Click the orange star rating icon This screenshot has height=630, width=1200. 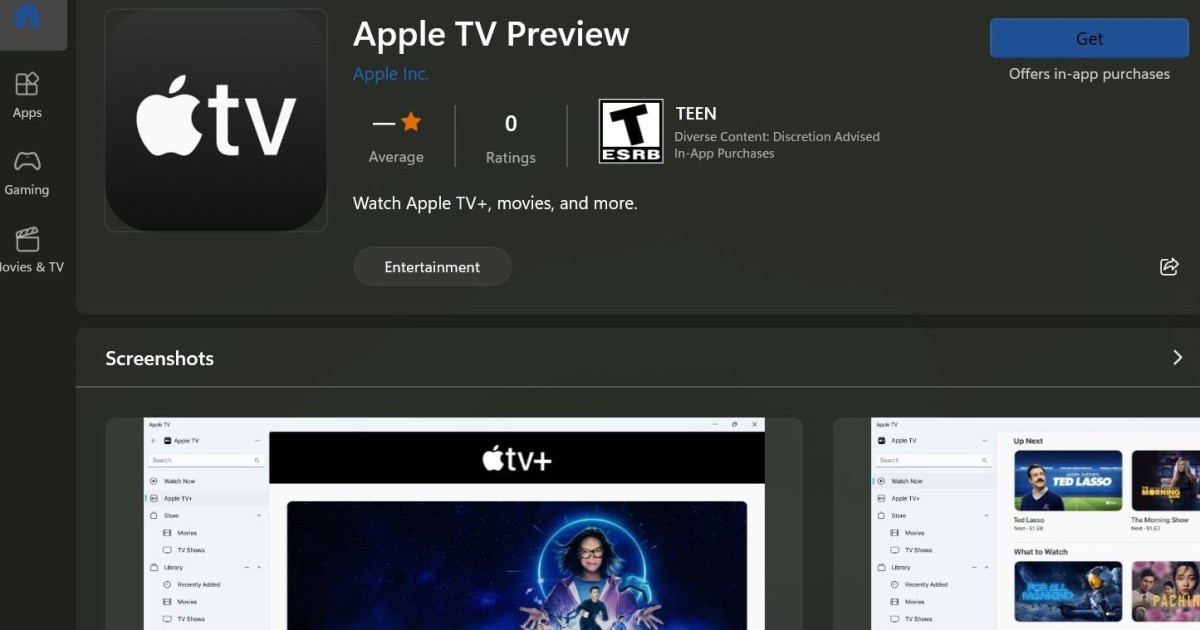click(x=411, y=122)
